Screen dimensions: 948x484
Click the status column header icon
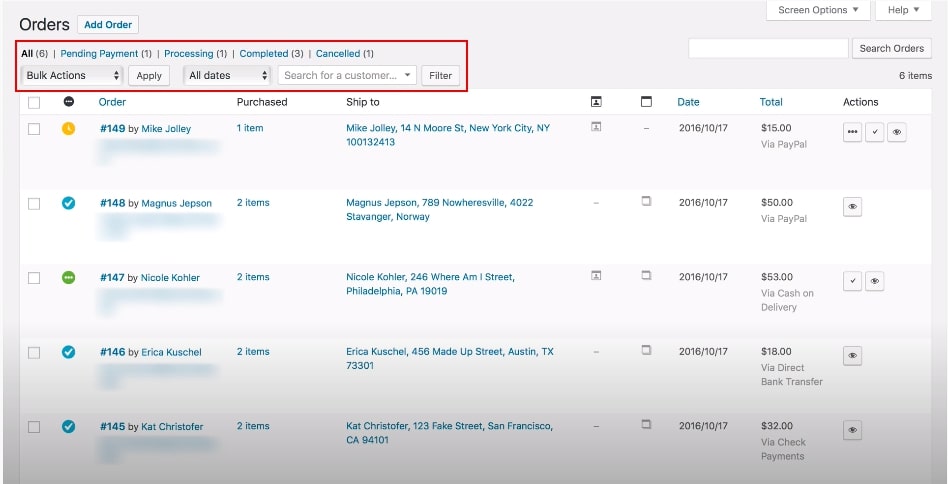68,102
